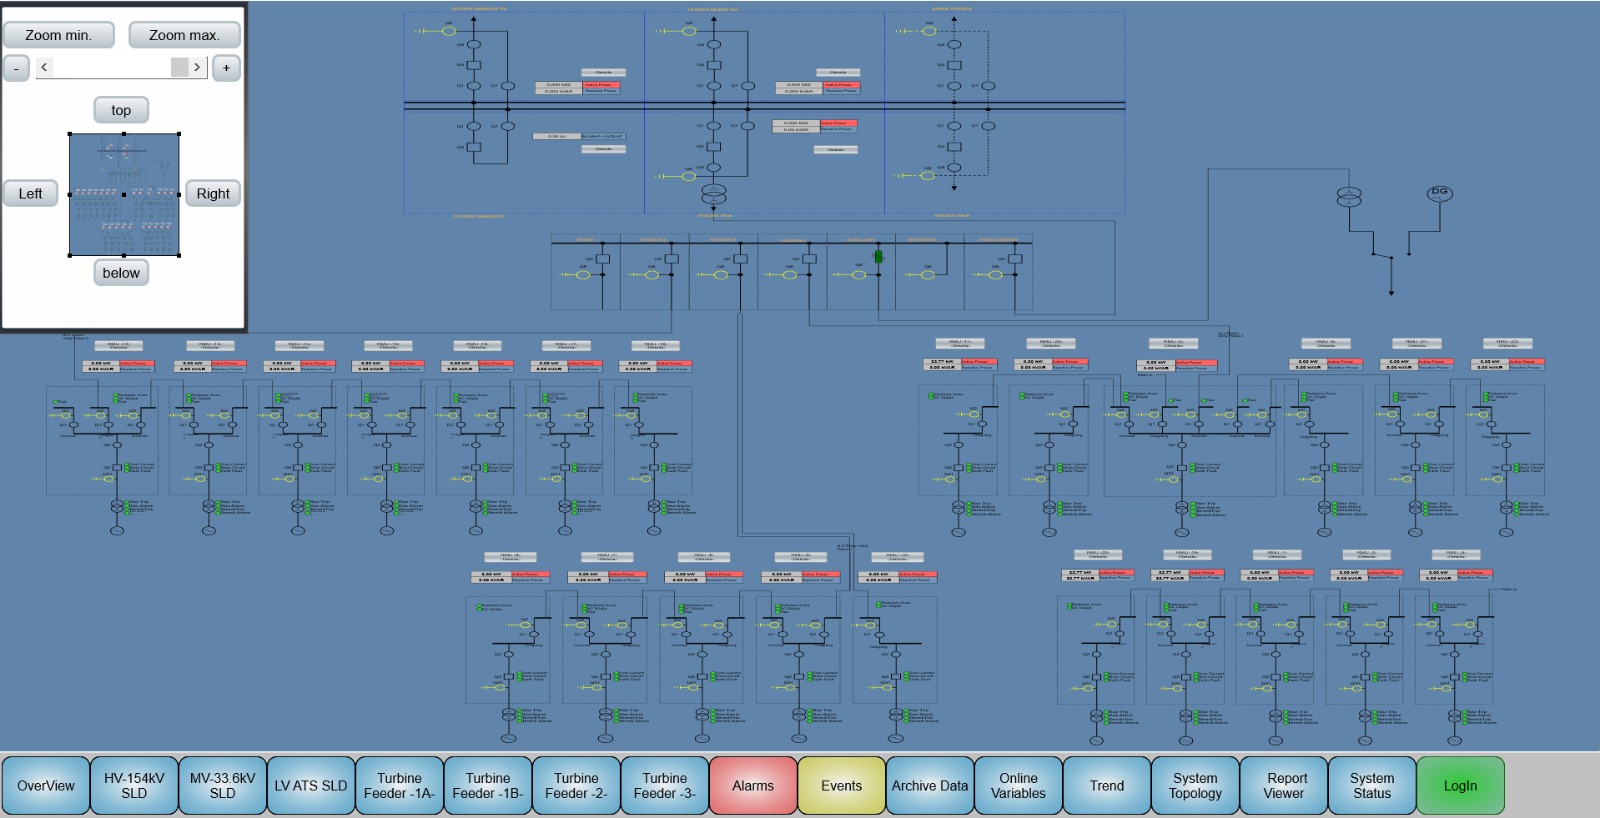Click the zoom scrollbar thumb

coord(179,67)
